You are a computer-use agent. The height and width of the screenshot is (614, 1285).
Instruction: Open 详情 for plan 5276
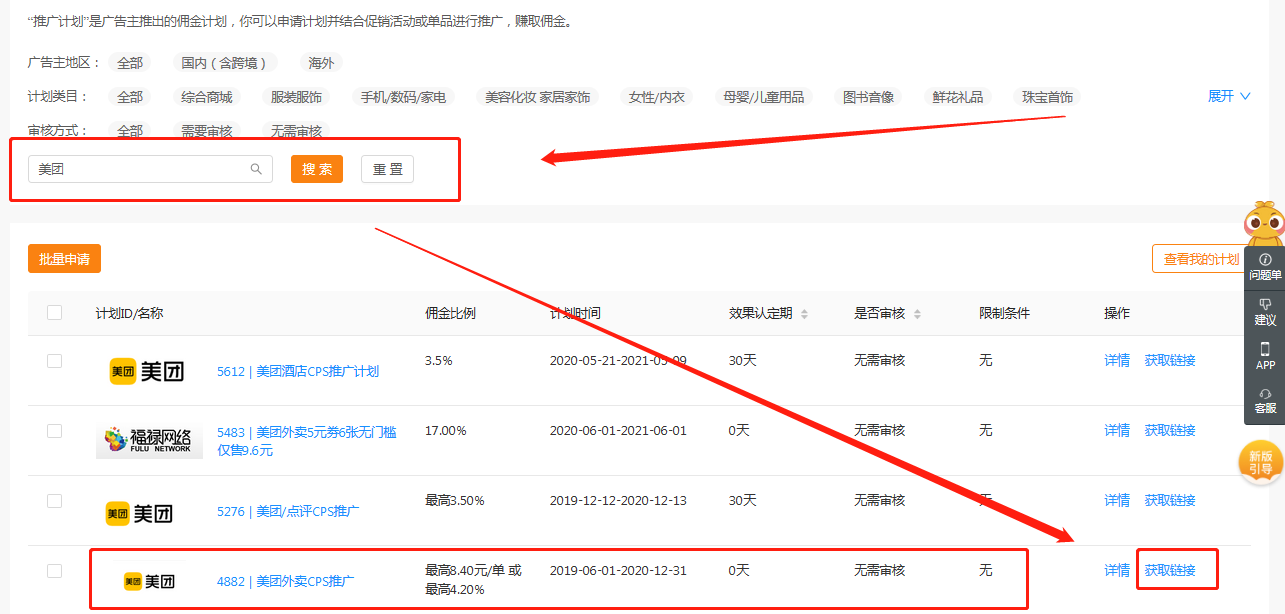(1117, 500)
